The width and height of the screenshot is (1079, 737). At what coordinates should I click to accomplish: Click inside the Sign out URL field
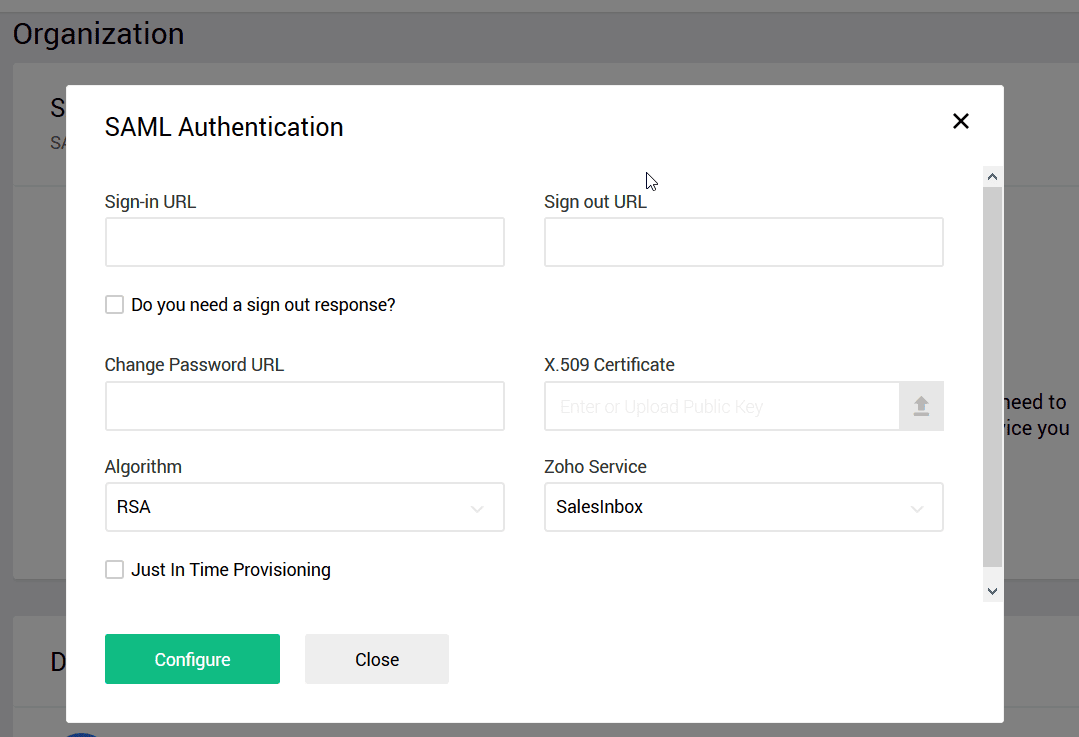[x=743, y=242]
